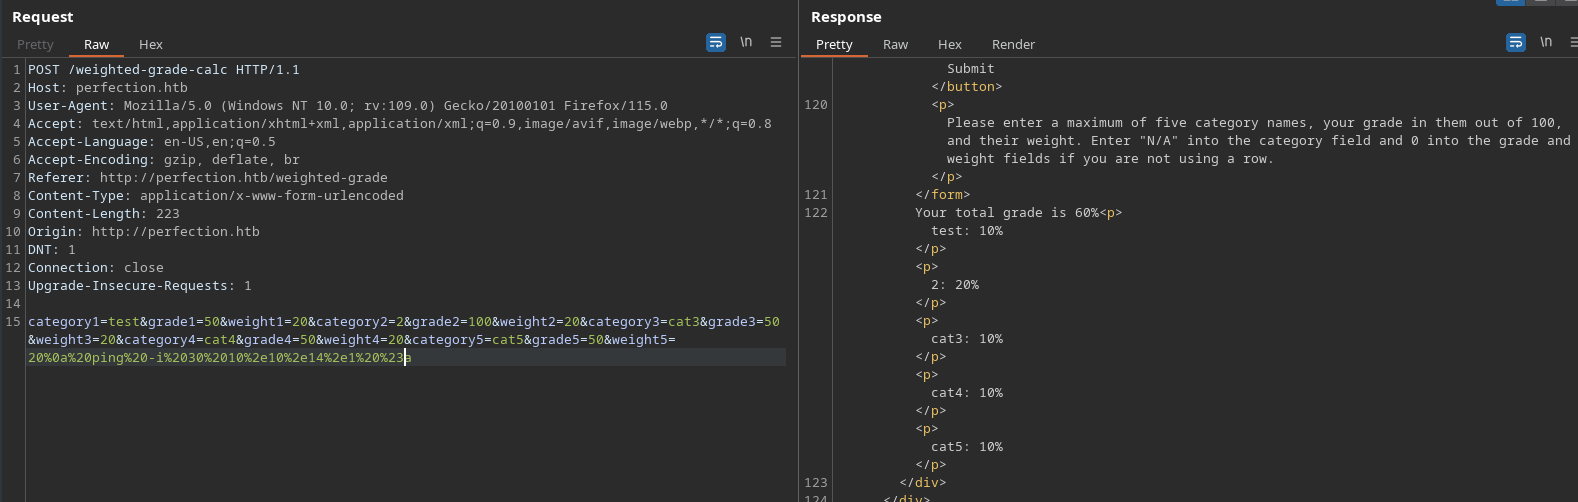Viewport: 1578px width, 502px height.
Task: Click response line number 120
Action: click(816, 104)
